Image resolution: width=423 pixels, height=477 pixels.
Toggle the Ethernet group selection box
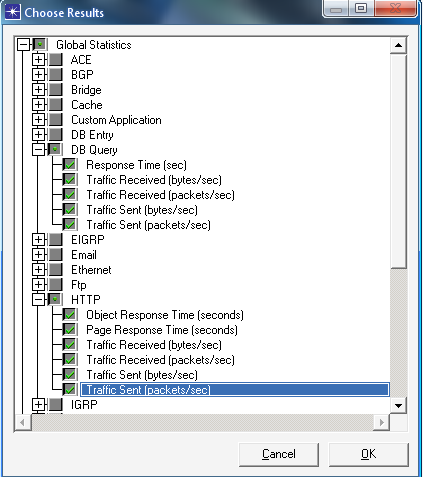[55, 270]
